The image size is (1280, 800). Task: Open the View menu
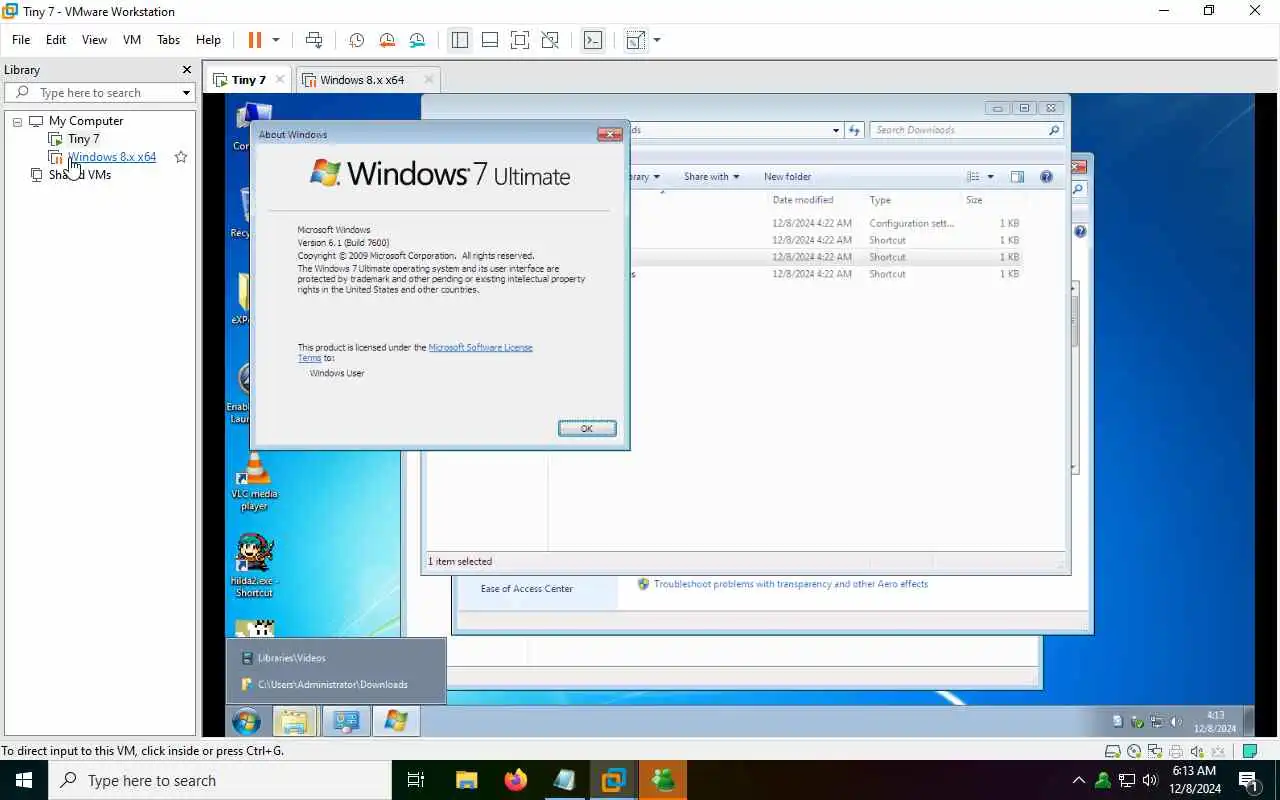pos(94,40)
